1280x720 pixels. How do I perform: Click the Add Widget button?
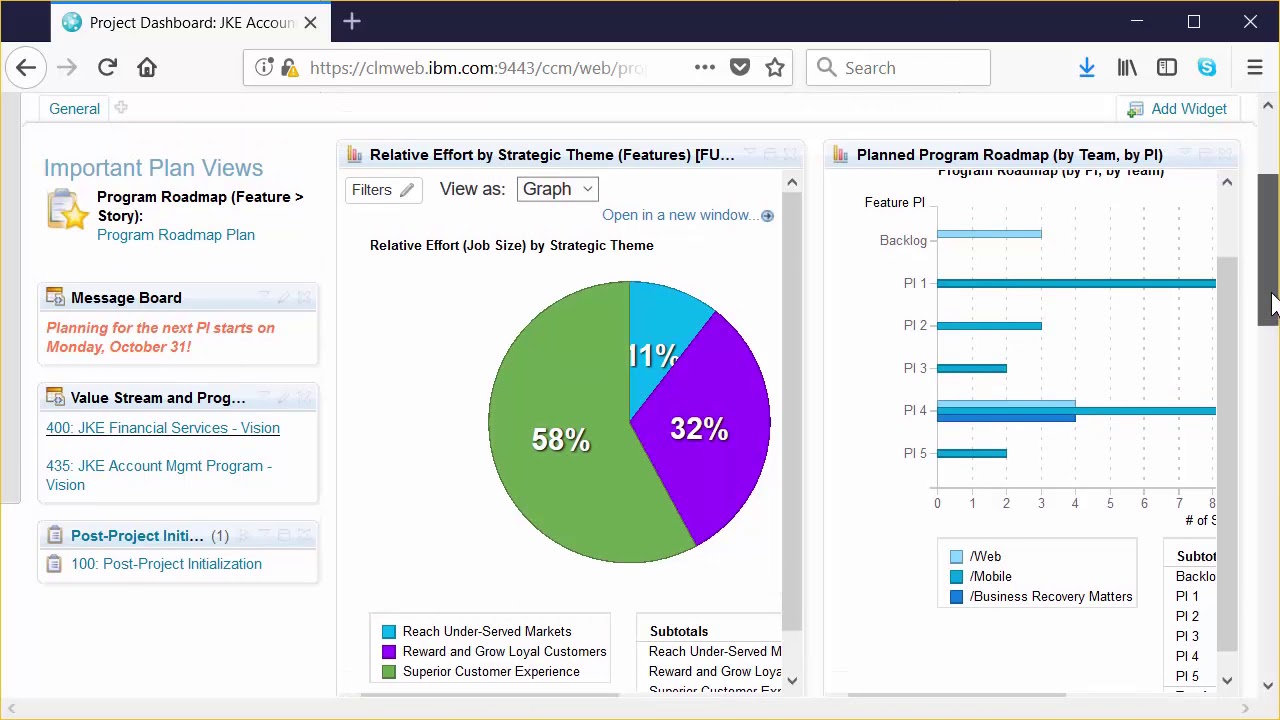[1177, 109]
